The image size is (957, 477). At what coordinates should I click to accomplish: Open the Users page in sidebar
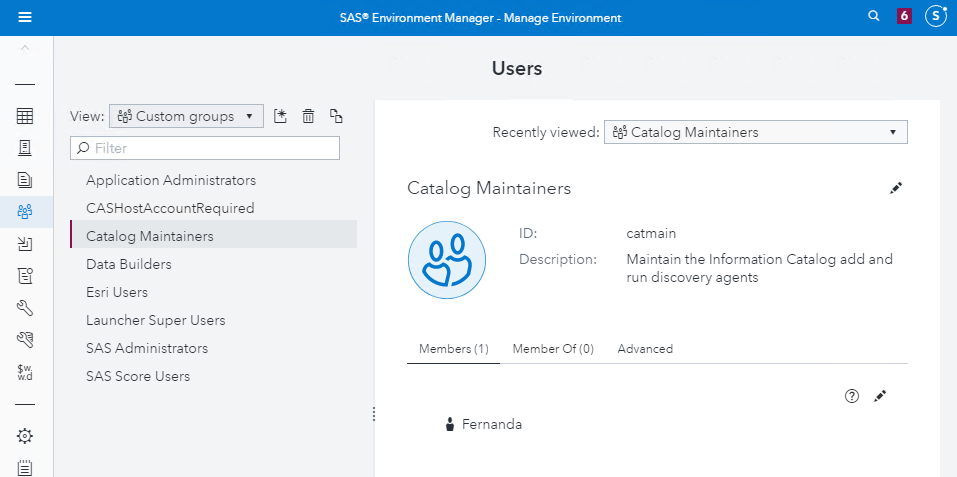[x=25, y=211]
